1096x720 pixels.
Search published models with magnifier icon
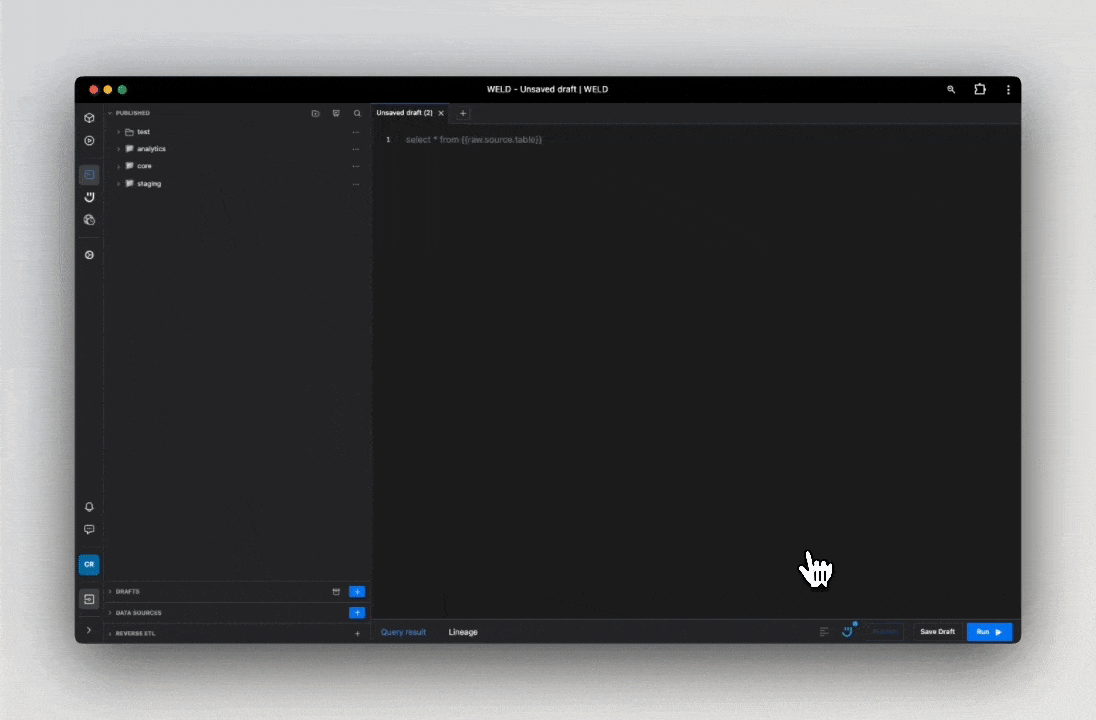[357, 114]
